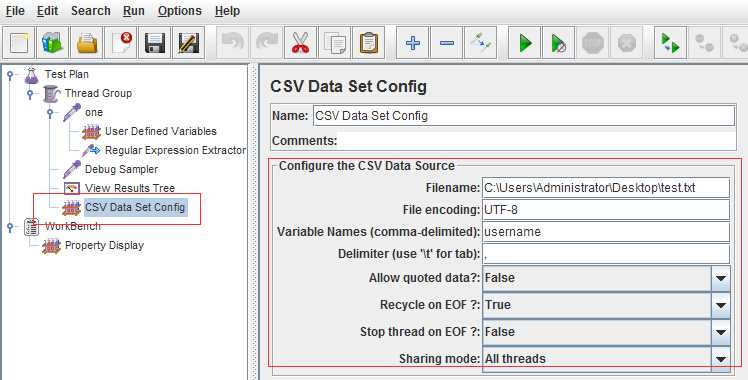The image size is (748, 380).
Task: Open the File menu
Action: pyautogui.click(x=15, y=10)
